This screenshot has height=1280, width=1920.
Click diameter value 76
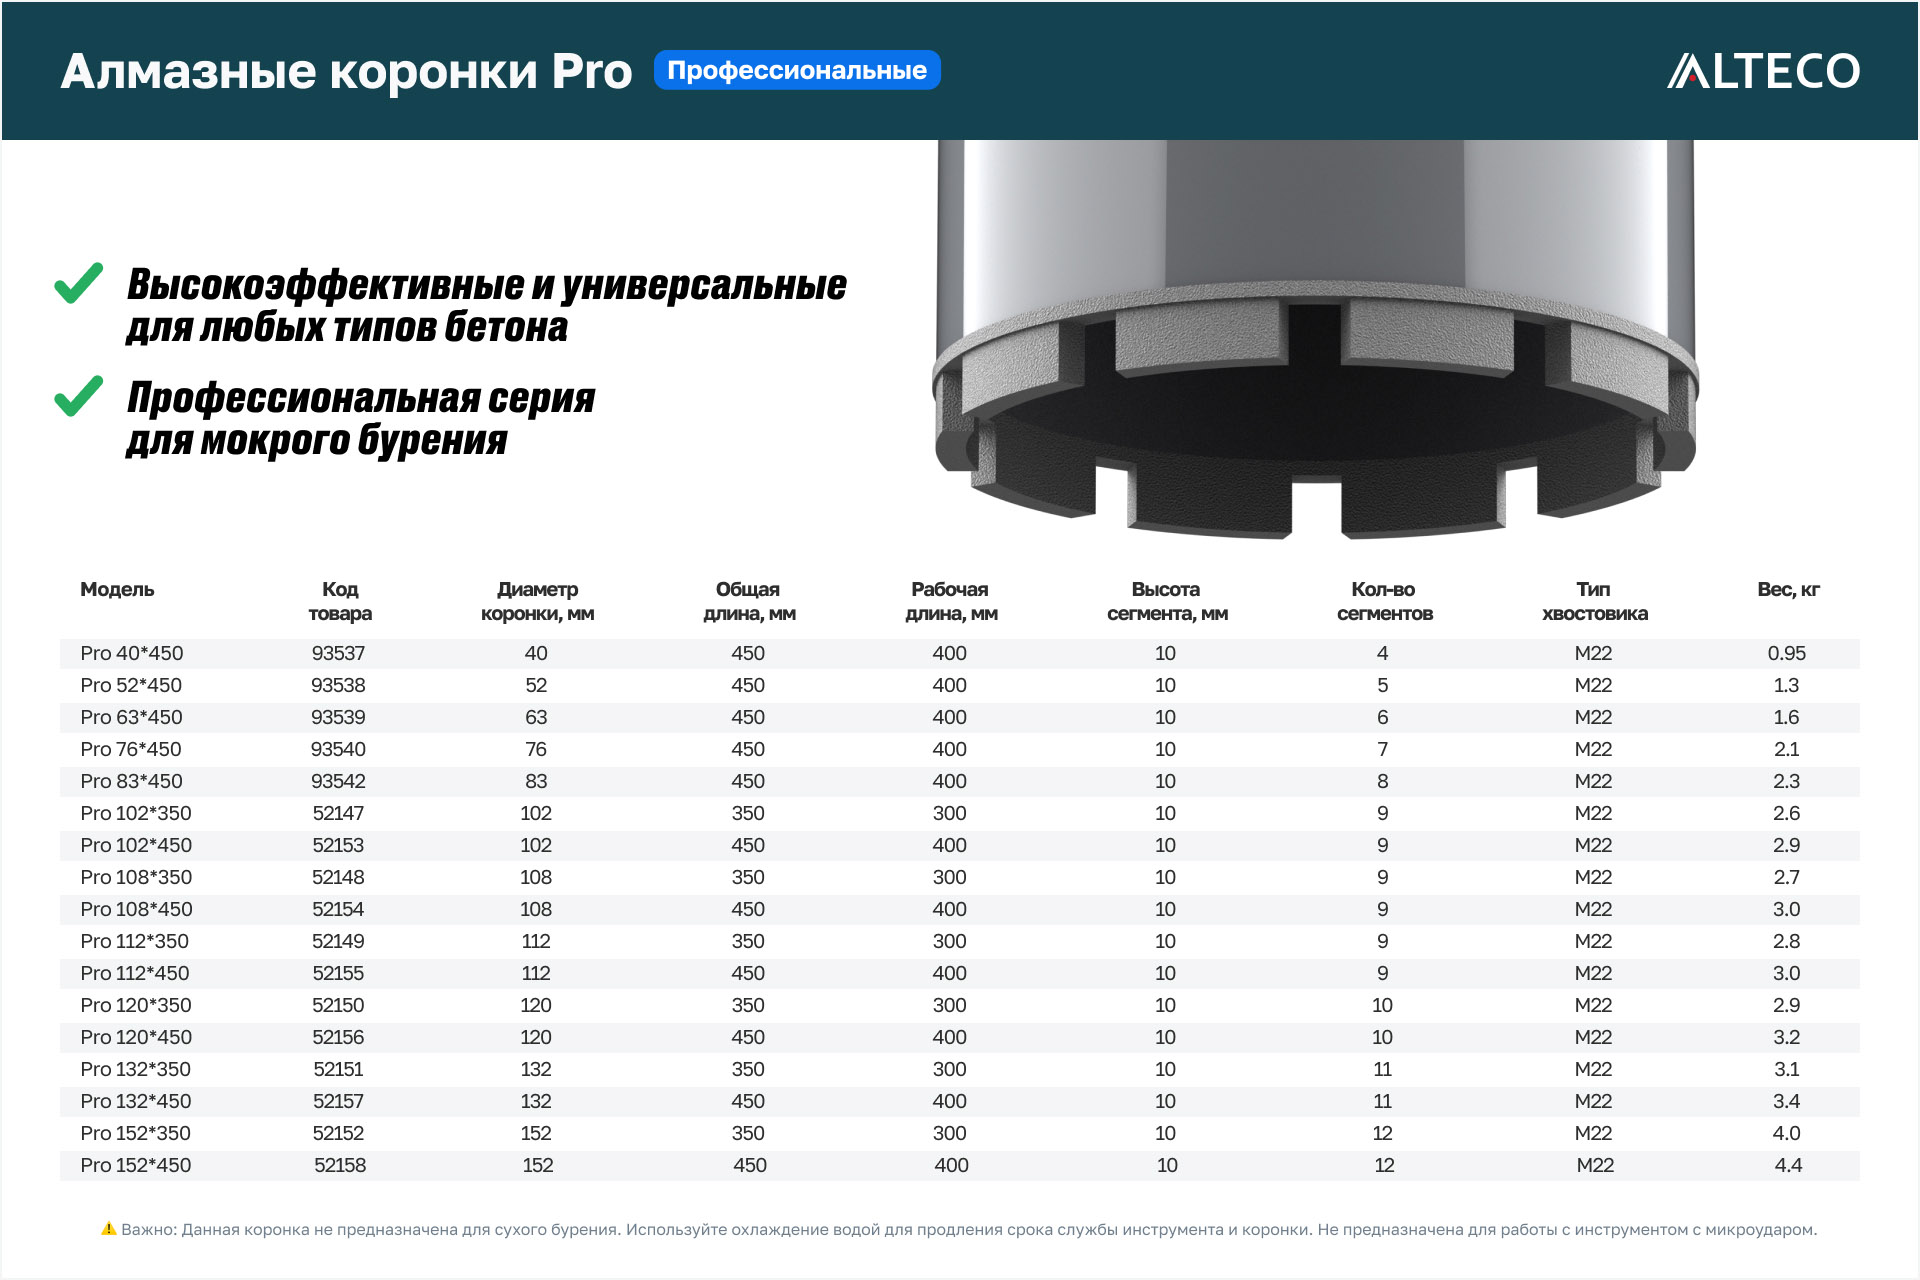click(536, 749)
